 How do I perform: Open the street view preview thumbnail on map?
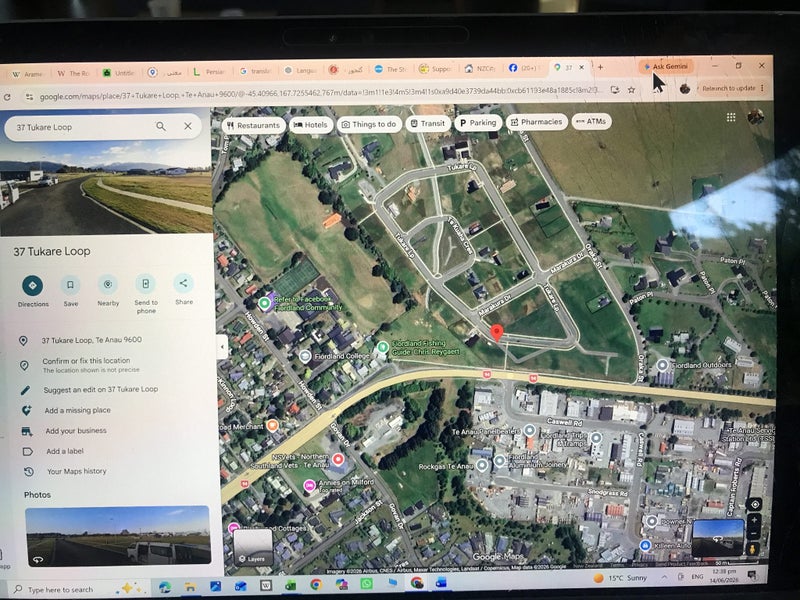pos(717,537)
